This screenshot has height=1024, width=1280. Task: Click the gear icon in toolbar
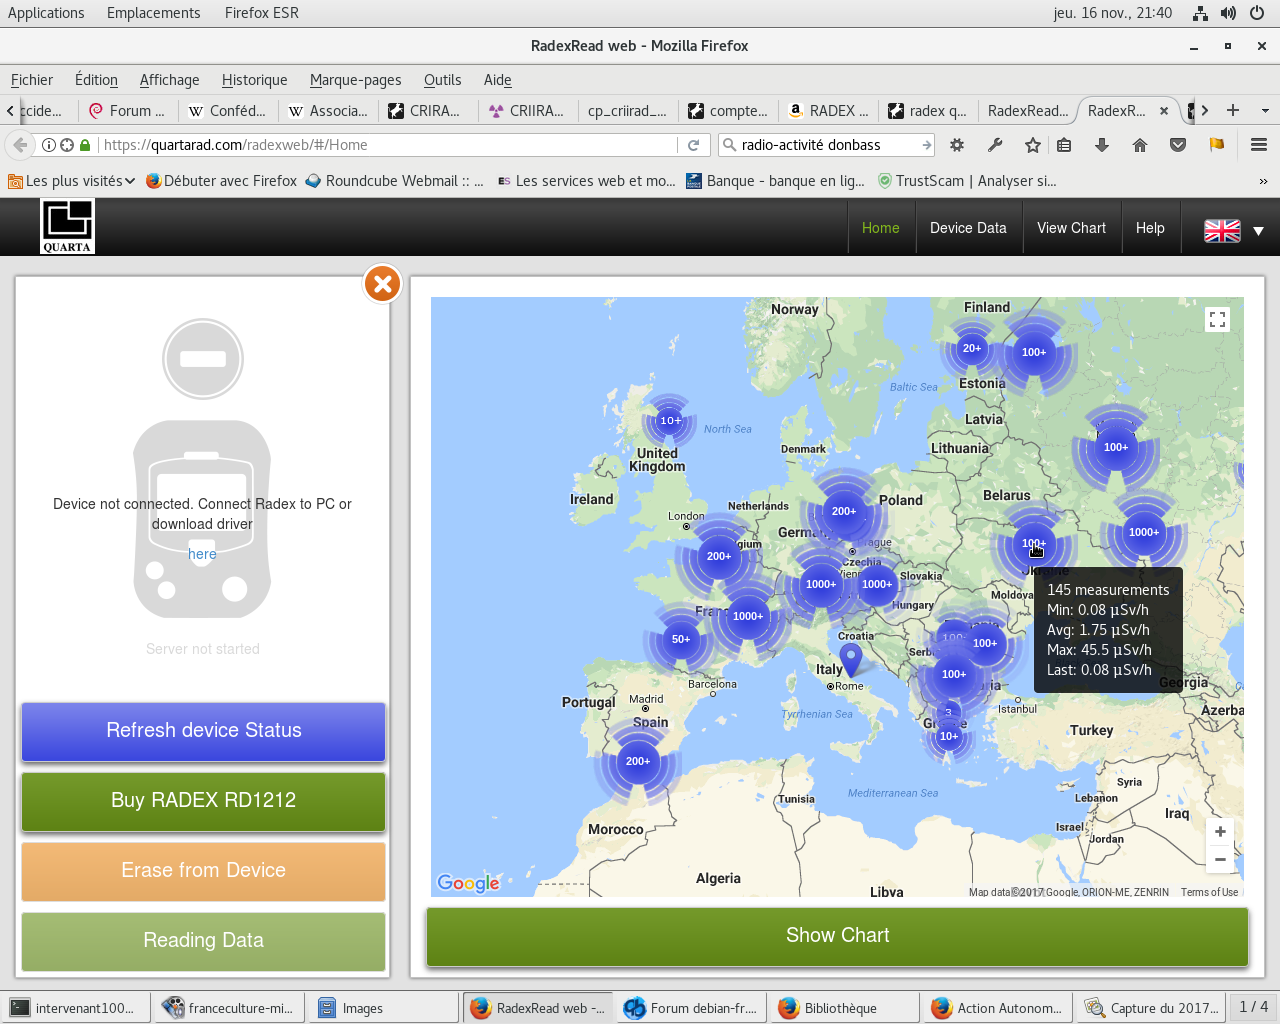coord(957,145)
